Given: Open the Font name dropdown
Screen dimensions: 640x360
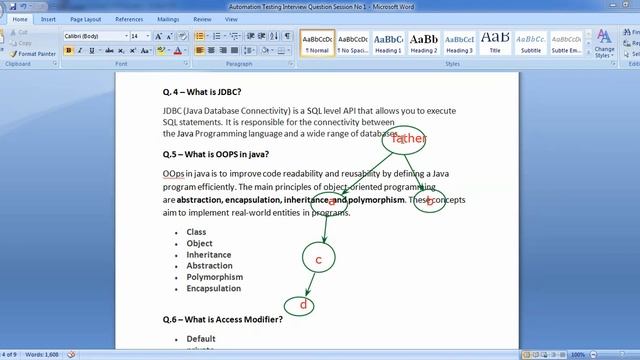Looking at the screenshot, I should click(x=126, y=36).
